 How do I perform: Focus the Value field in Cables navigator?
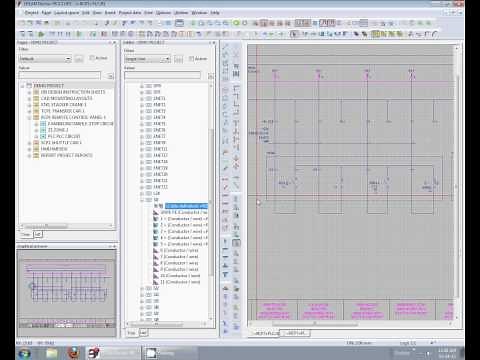162,76
